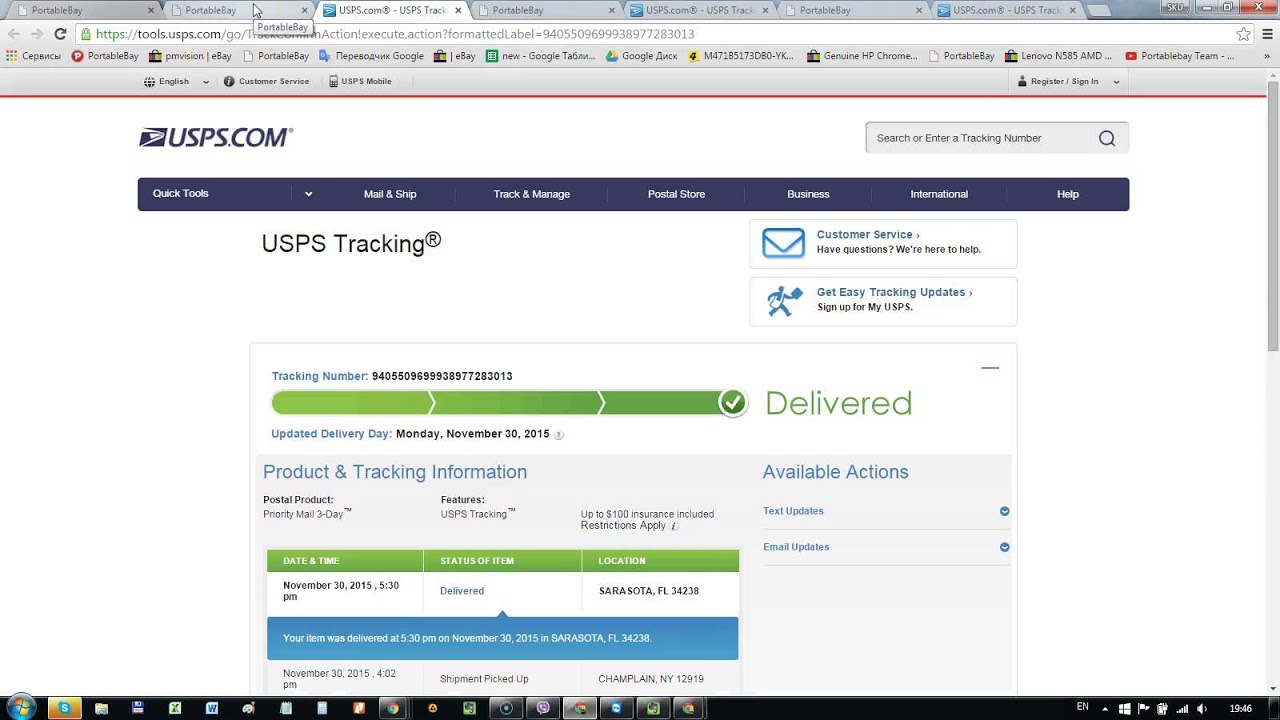Viewport: 1280px width, 720px height.
Task: Open Viber from the taskbar
Action: click(543, 708)
